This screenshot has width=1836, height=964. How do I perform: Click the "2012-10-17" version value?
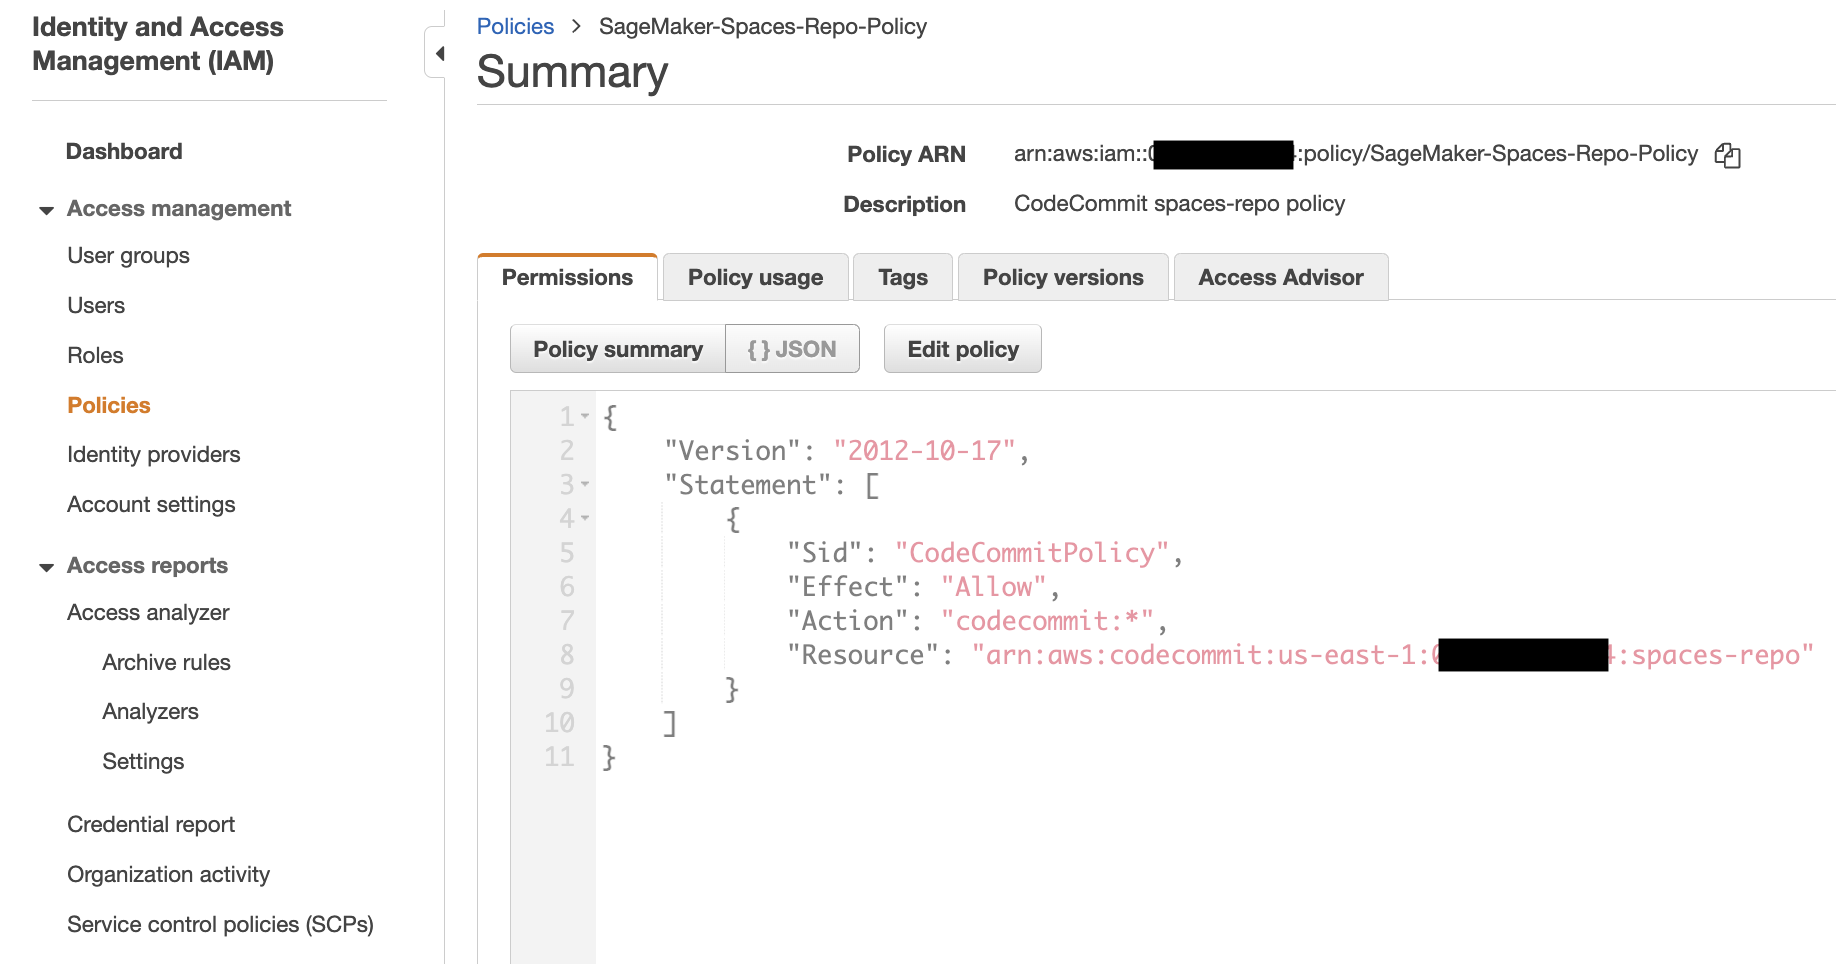[x=924, y=451]
